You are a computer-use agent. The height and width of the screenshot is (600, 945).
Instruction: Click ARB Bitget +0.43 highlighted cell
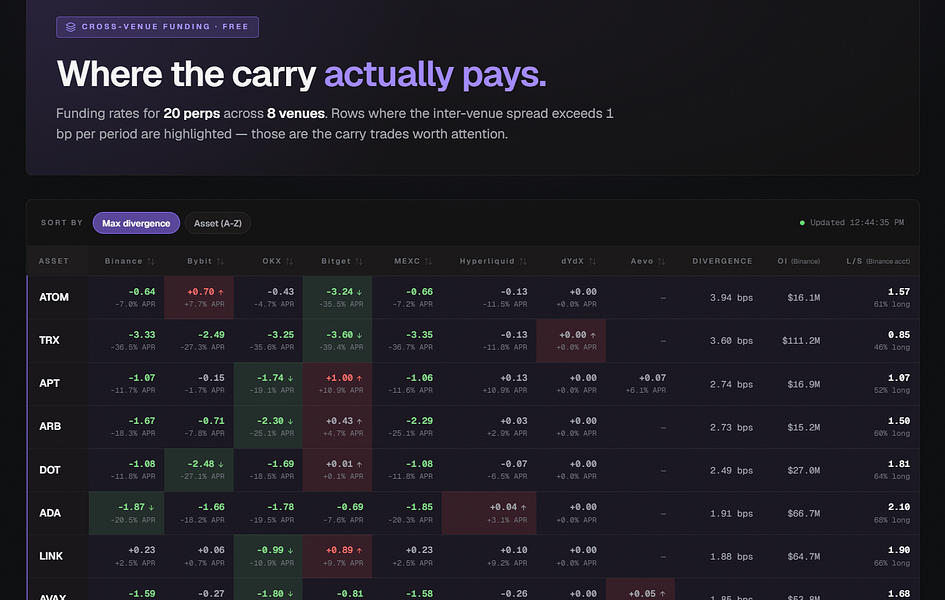[x=338, y=427]
